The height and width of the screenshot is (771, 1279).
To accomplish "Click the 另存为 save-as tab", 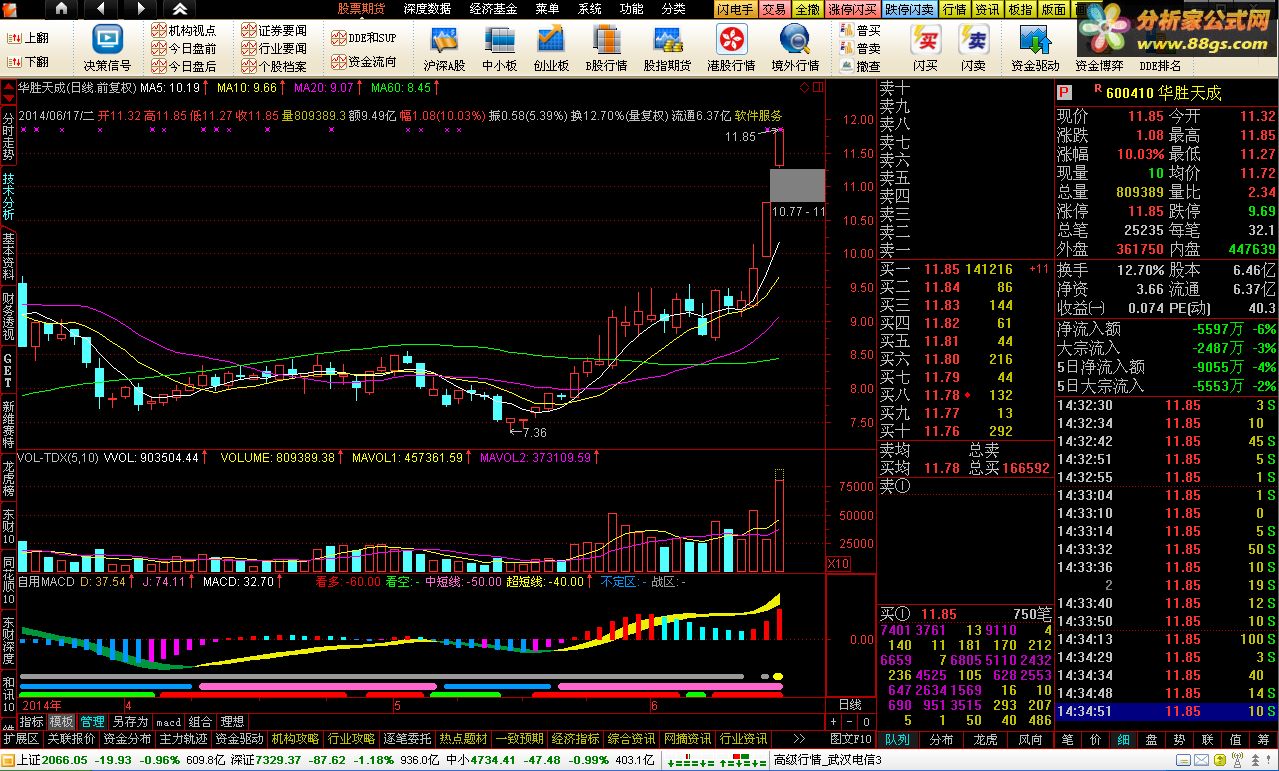I will (130, 721).
